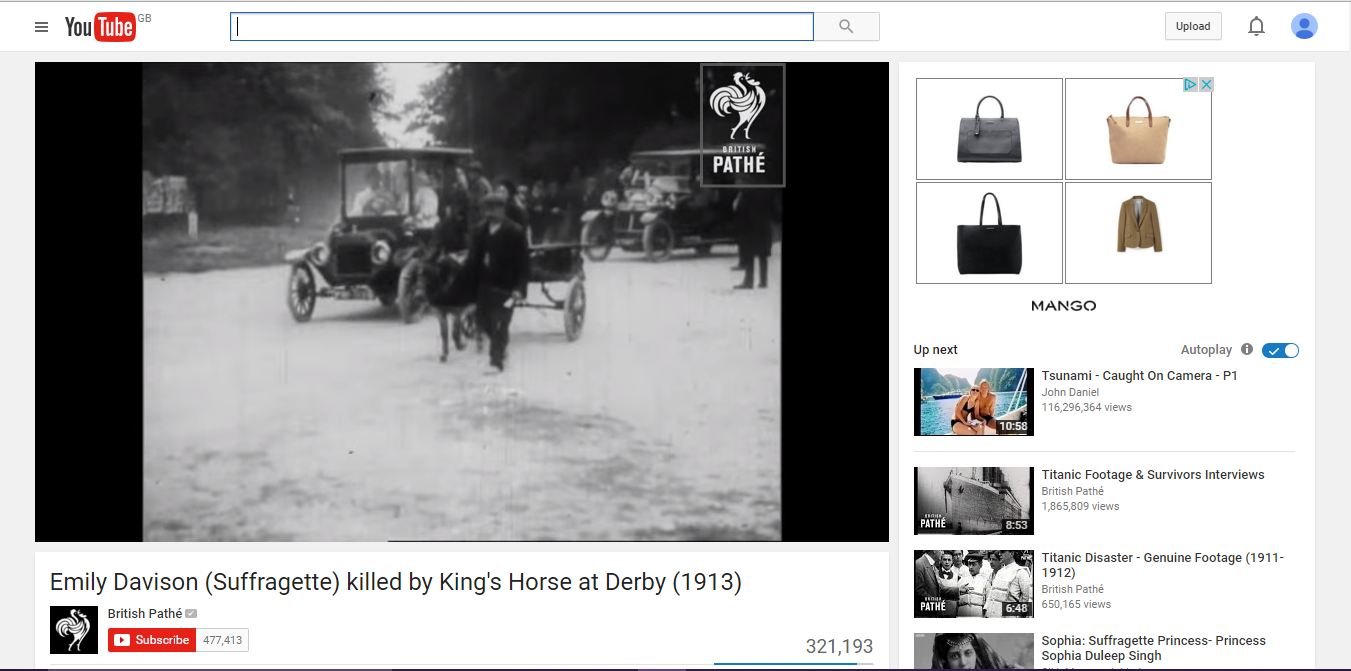
Task: Click the search magnifier button
Action: 846,26
